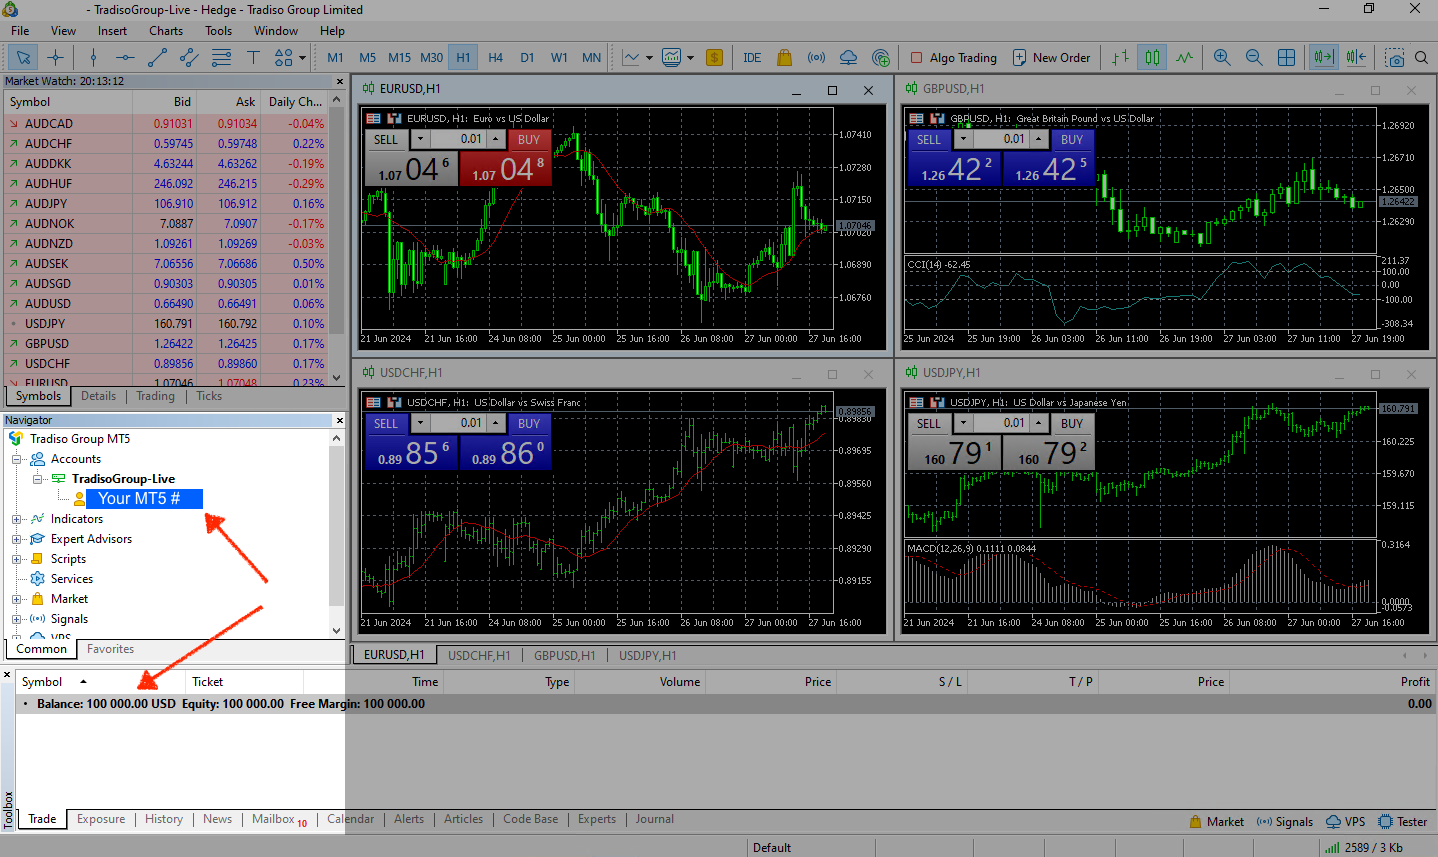Click BUY on EURUSD chart panel
Image resolution: width=1438 pixels, height=857 pixels.
tap(529, 140)
